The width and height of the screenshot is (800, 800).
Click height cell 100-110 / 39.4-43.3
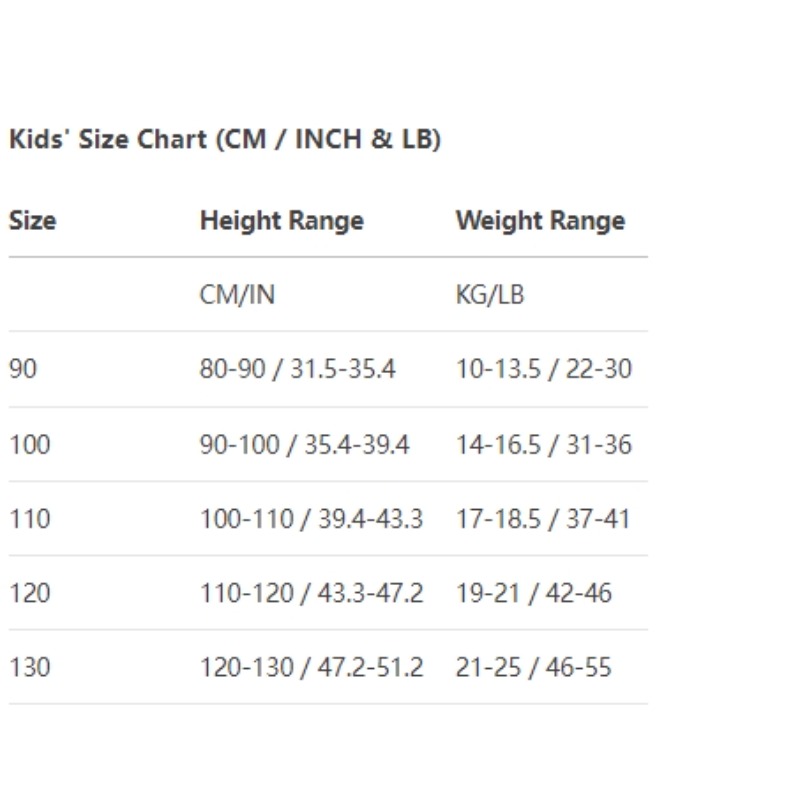click(312, 518)
